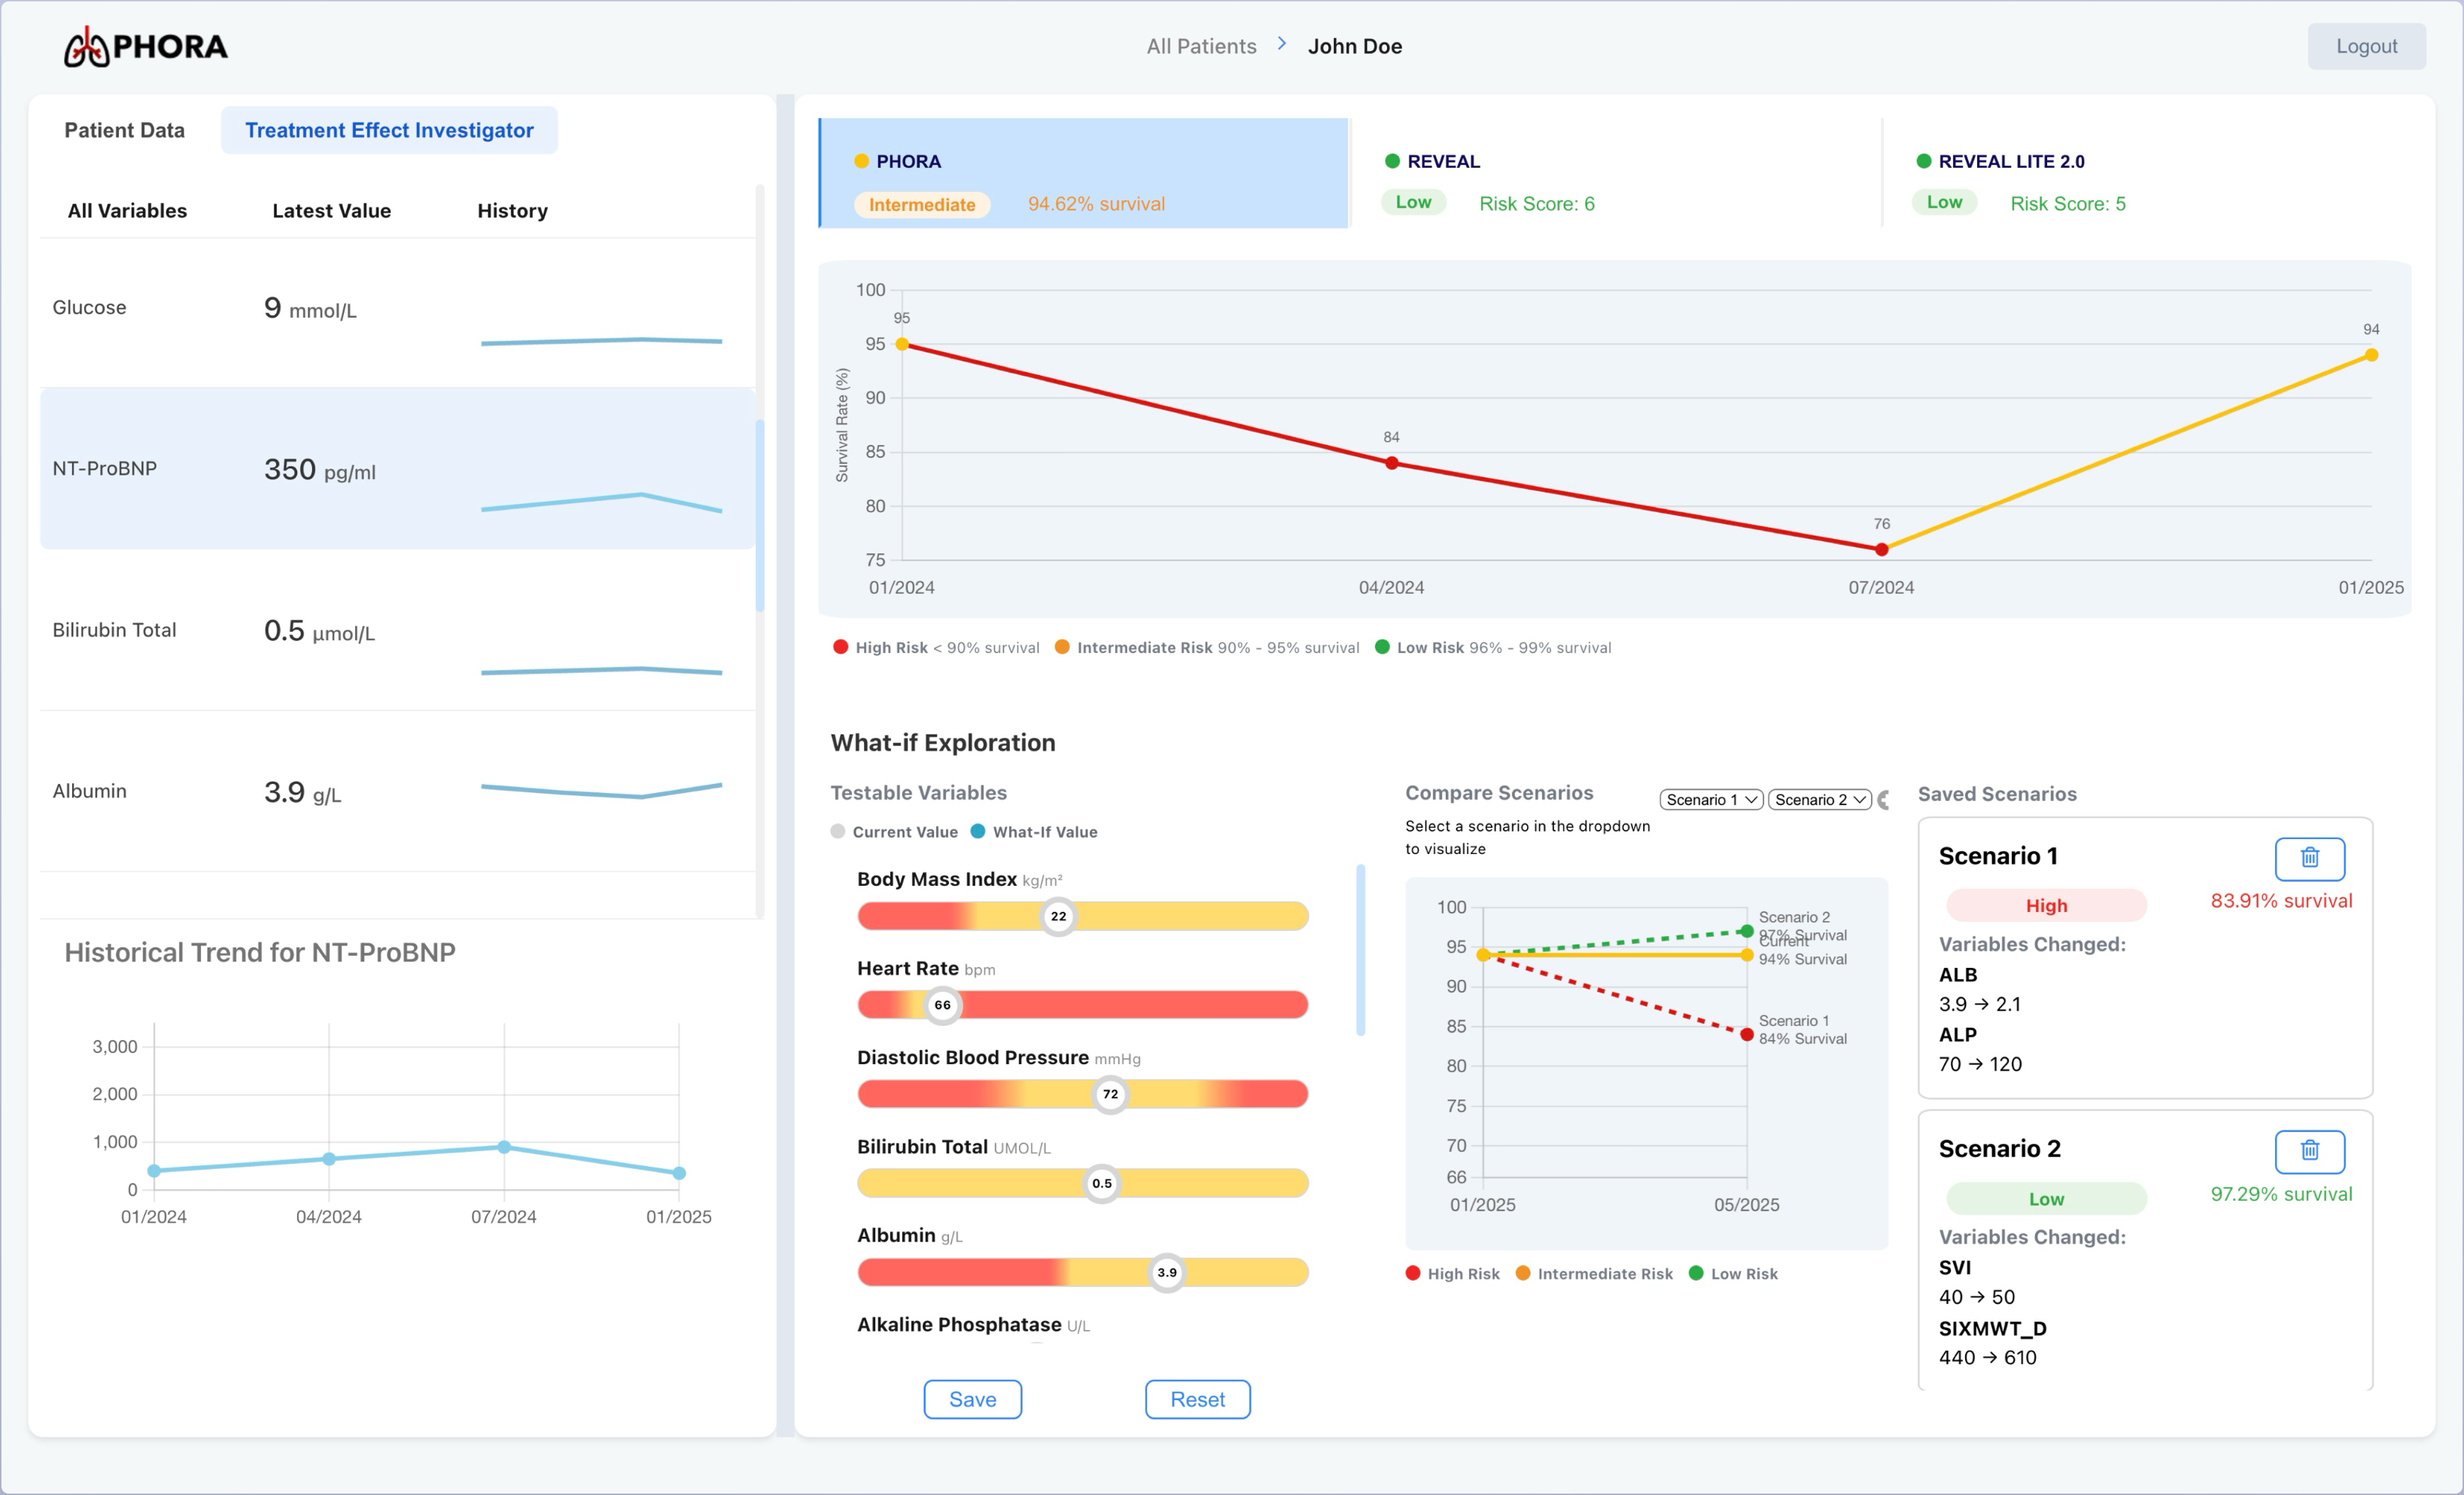Reset the what-if variables
The height and width of the screenshot is (1495, 2464).
click(x=1197, y=1399)
